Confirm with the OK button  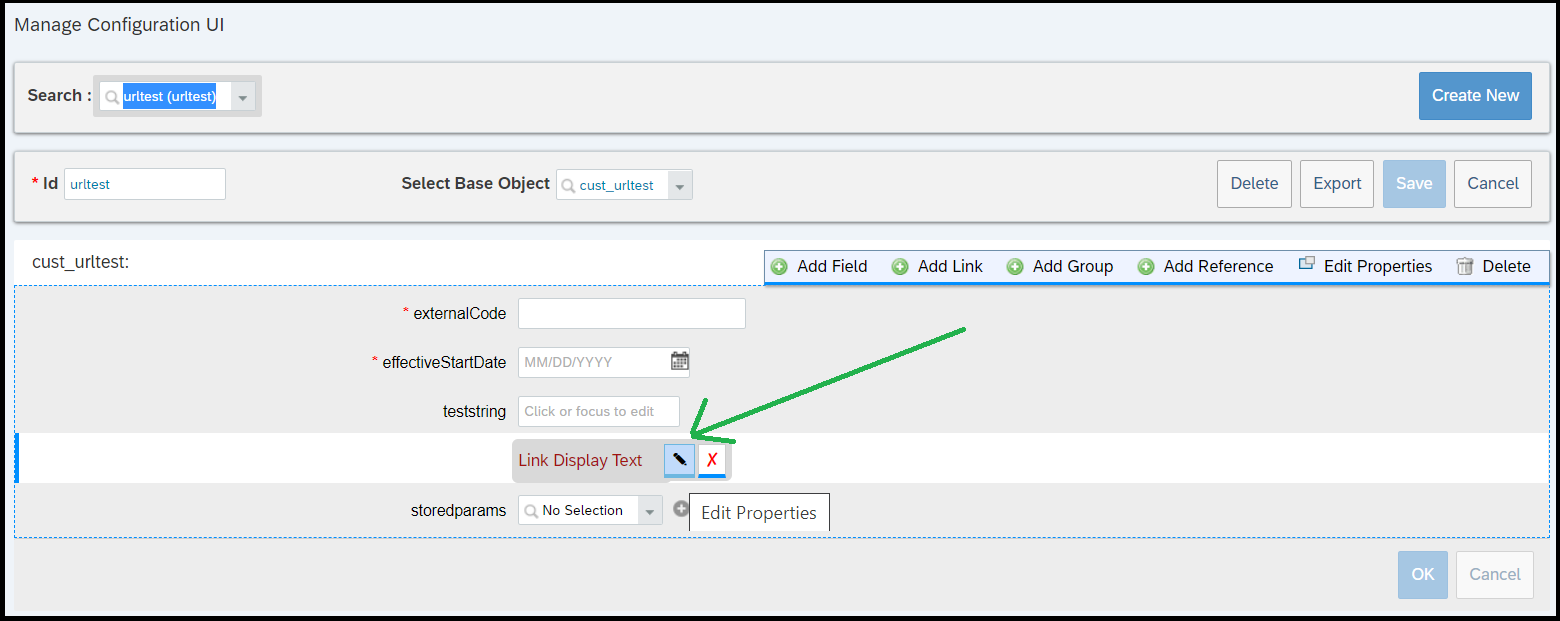[x=1422, y=575]
